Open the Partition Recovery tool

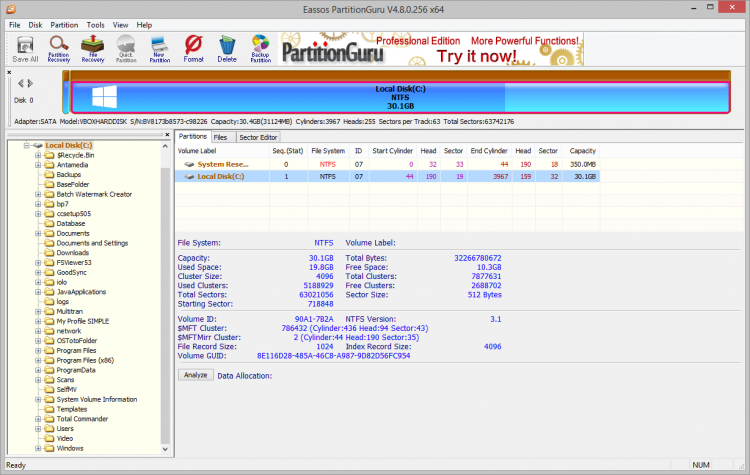click(x=59, y=49)
